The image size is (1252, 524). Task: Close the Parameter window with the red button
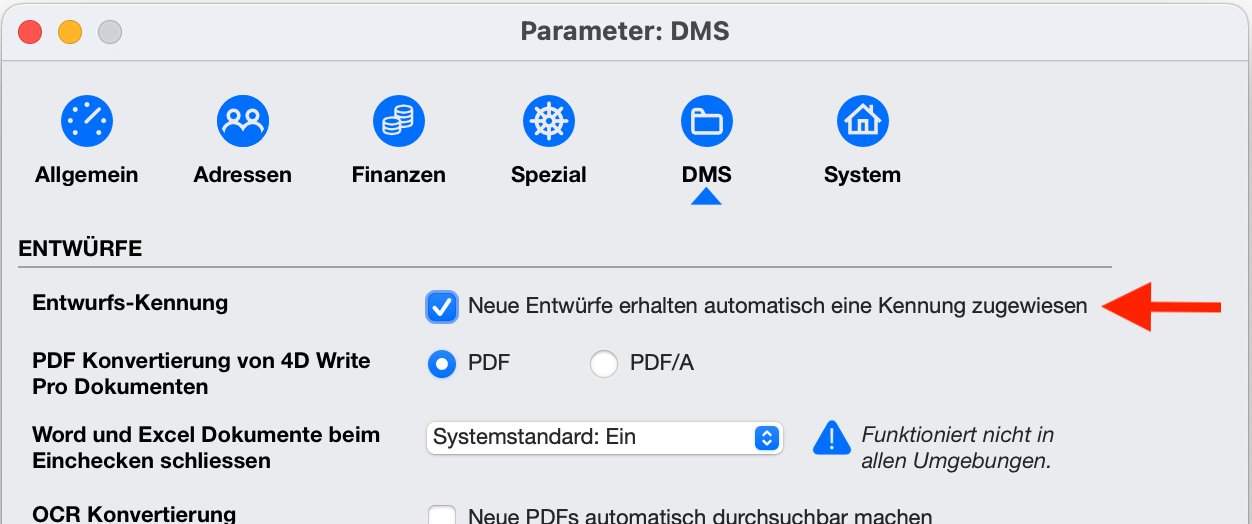(x=30, y=32)
